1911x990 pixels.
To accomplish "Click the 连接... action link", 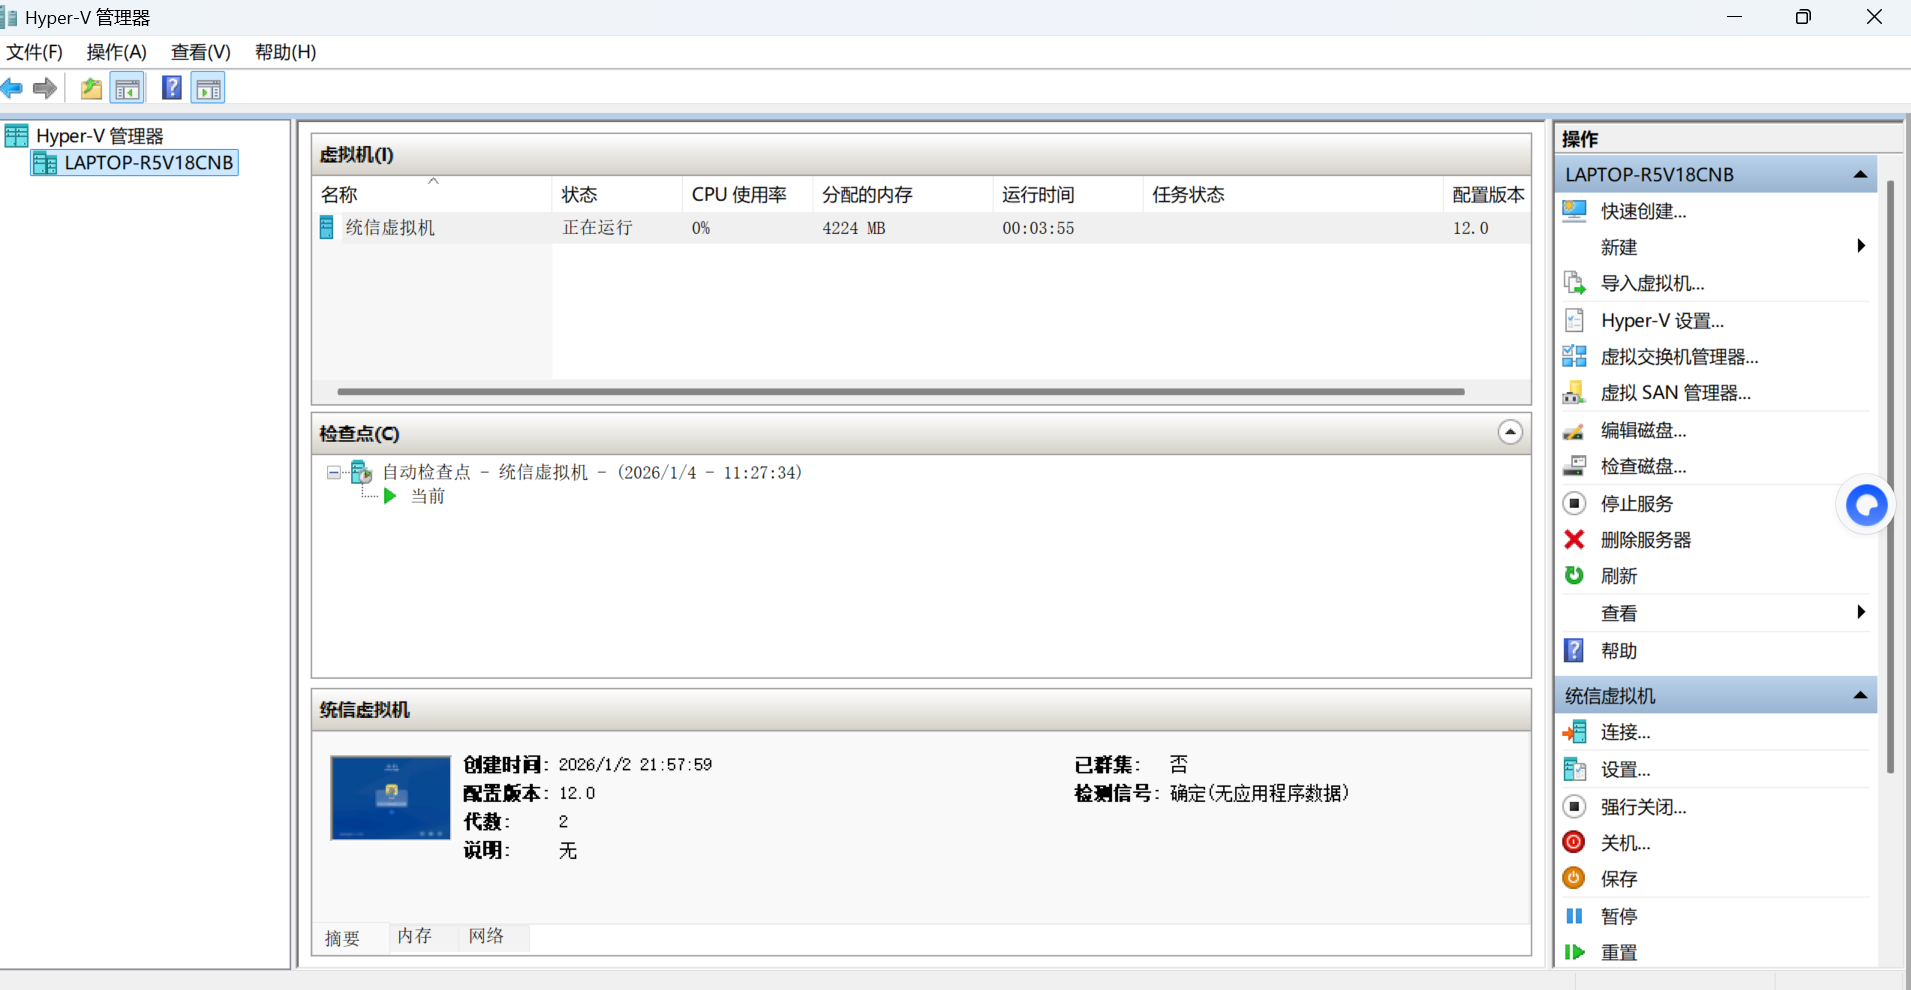I will click(1625, 732).
